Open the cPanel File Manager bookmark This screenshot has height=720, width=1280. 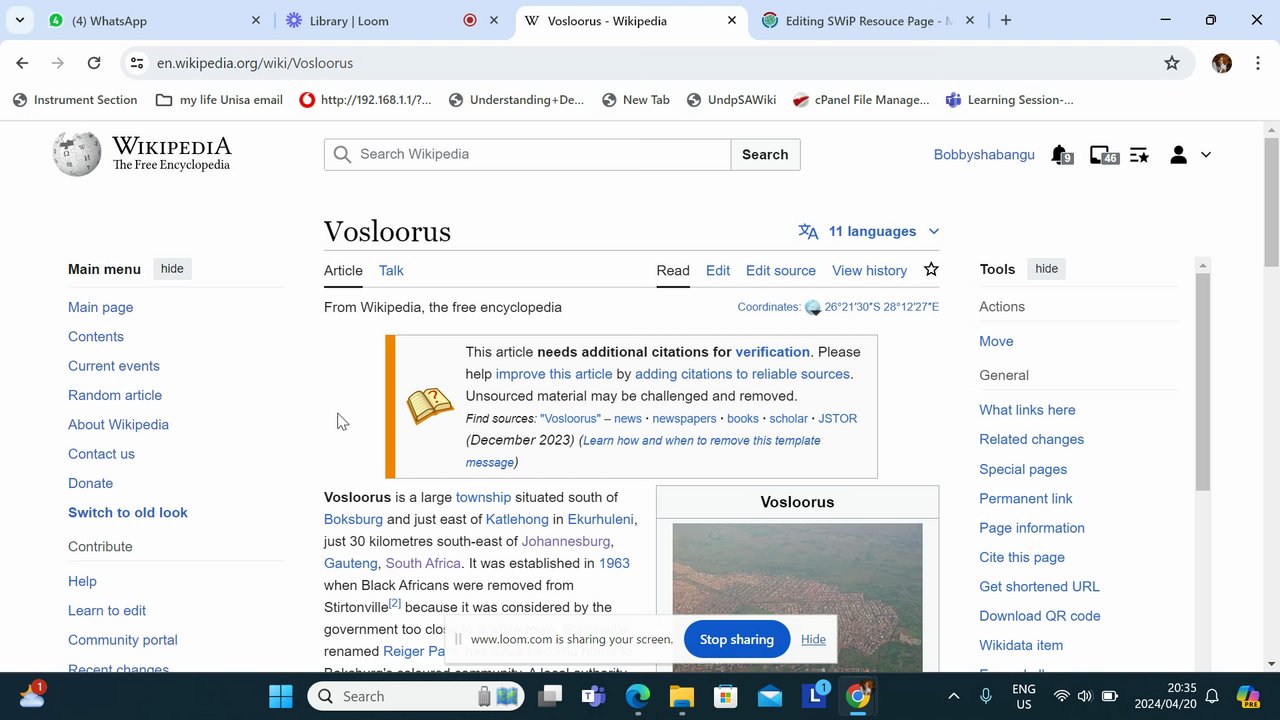[861, 100]
